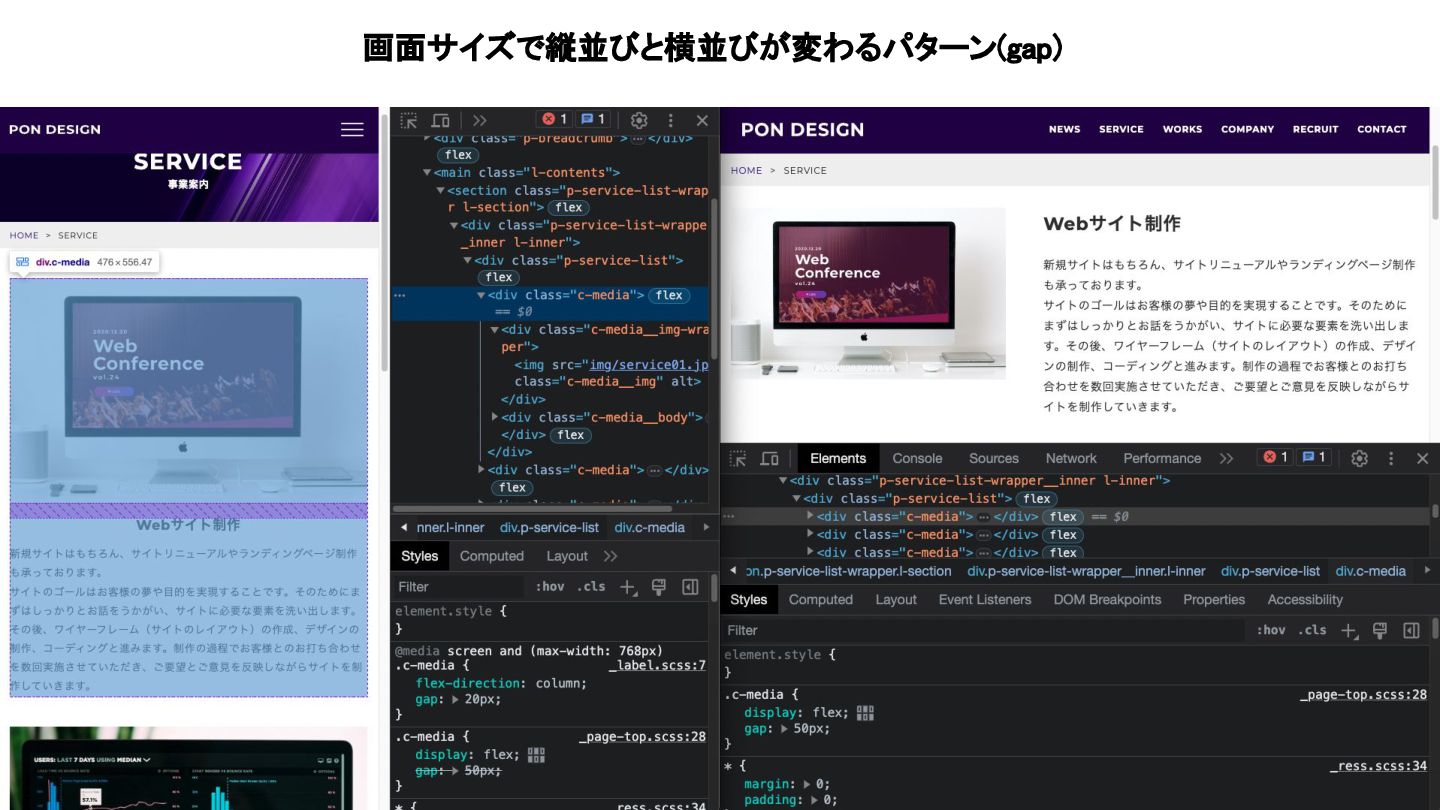1440x810 pixels.
Task: Open the Elements tab in the right DevTools
Action: 838,458
